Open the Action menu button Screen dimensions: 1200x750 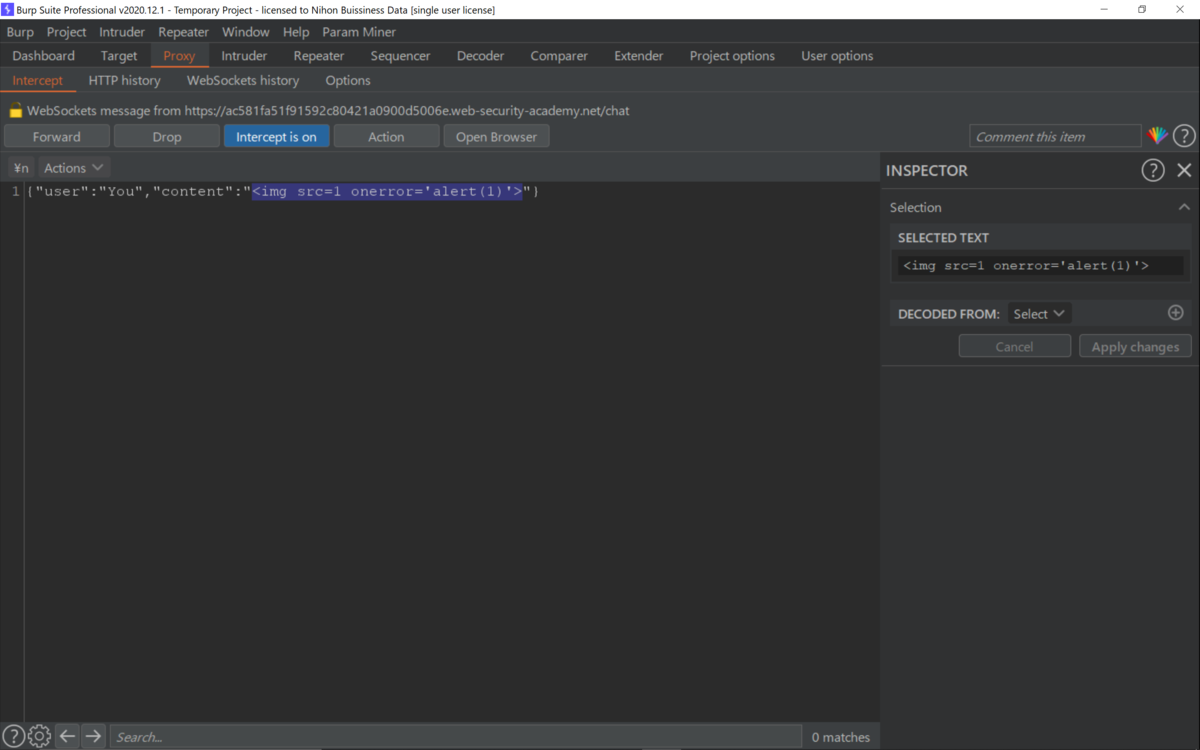(386, 137)
